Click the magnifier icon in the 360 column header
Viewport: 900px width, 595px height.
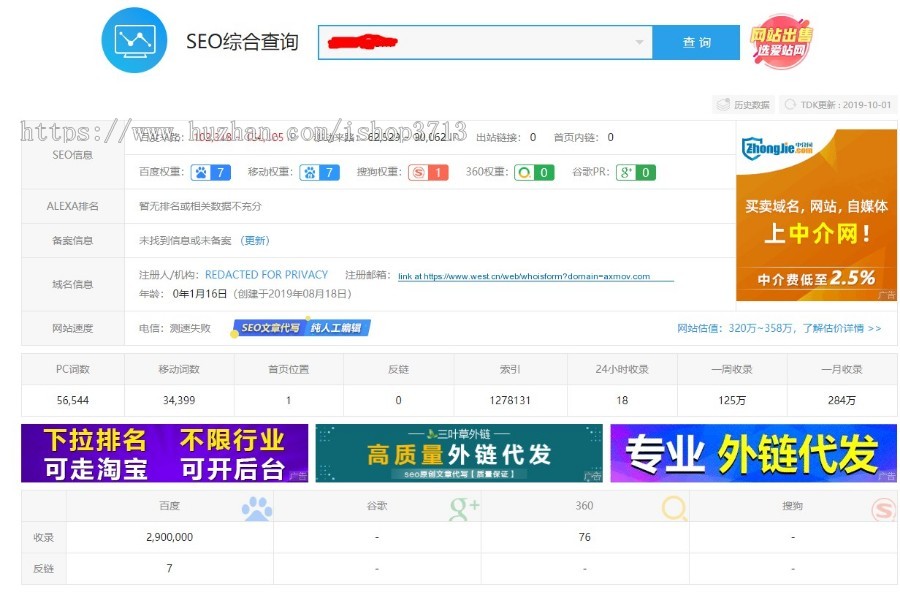point(672,506)
